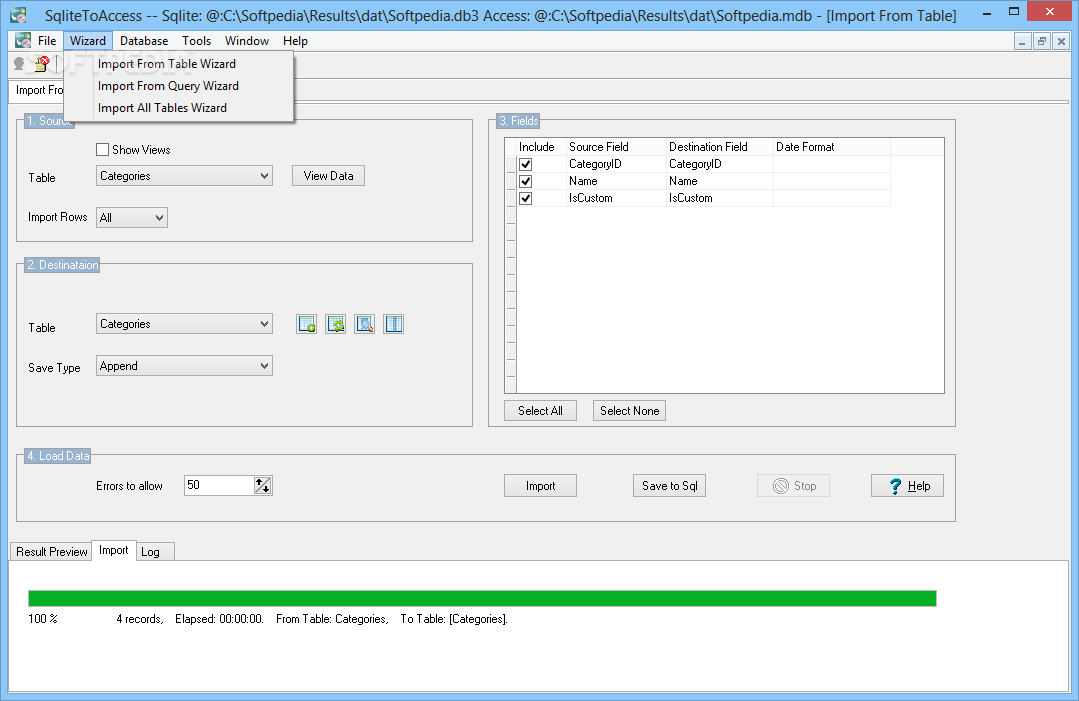The height and width of the screenshot is (701, 1079).
Task: Uncheck Include for Name field
Action: [x=526, y=181]
